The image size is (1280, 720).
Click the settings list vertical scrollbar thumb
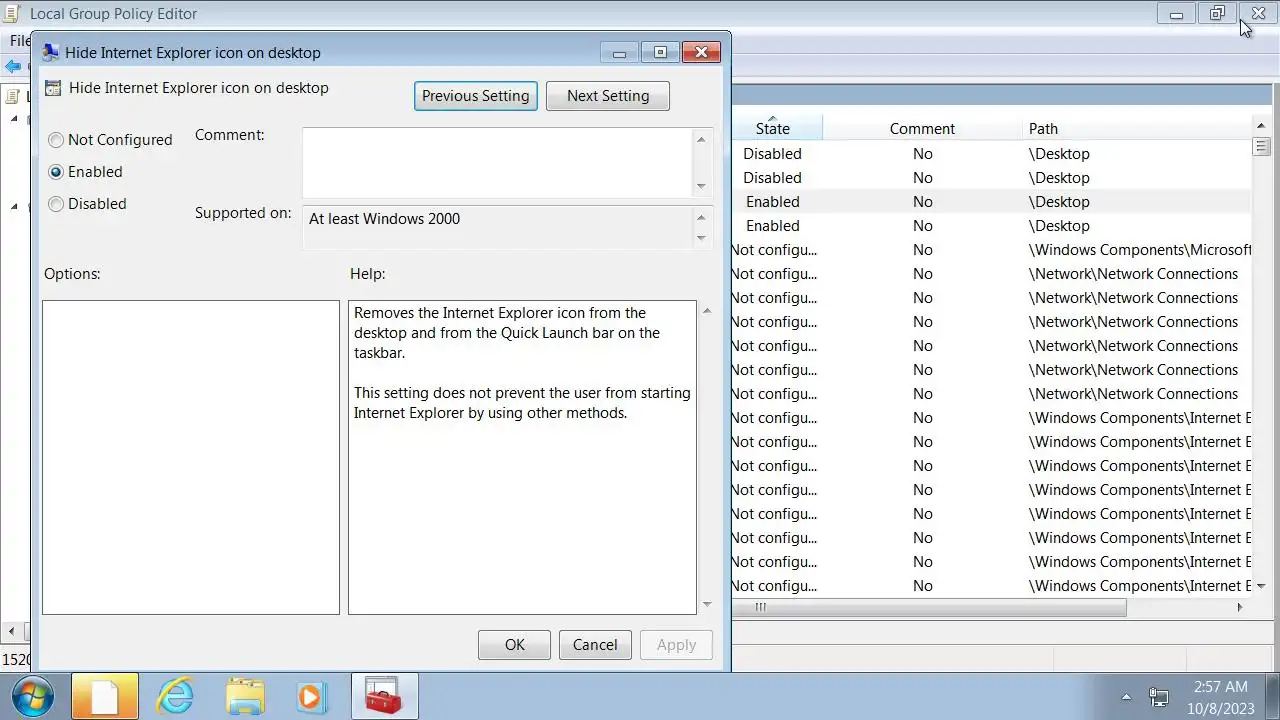click(1261, 146)
